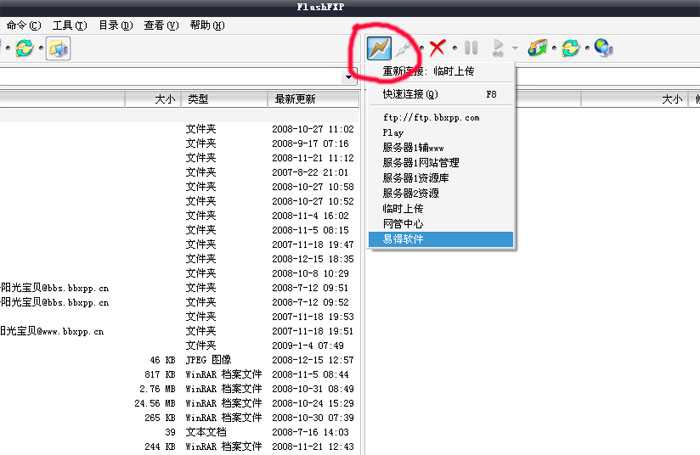The width and height of the screenshot is (700, 455).
Task: Select the 817 KB WinRAR archive row
Action: 179,374
